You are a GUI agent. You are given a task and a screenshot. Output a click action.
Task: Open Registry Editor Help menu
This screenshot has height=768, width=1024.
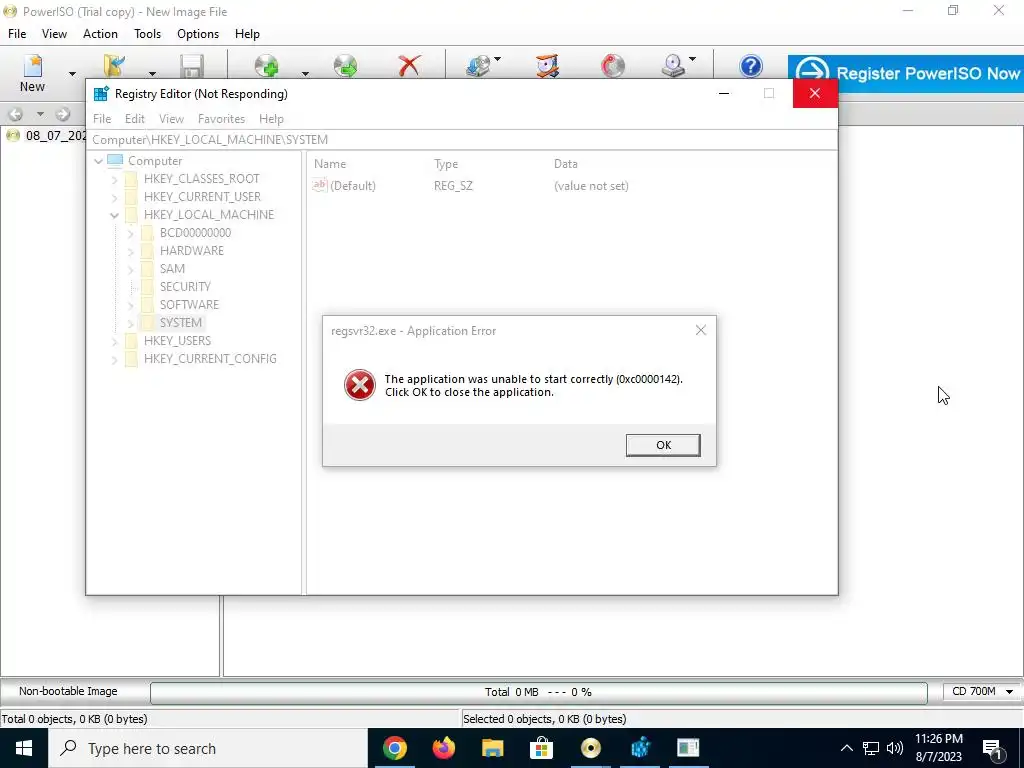[x=271, y=119]
